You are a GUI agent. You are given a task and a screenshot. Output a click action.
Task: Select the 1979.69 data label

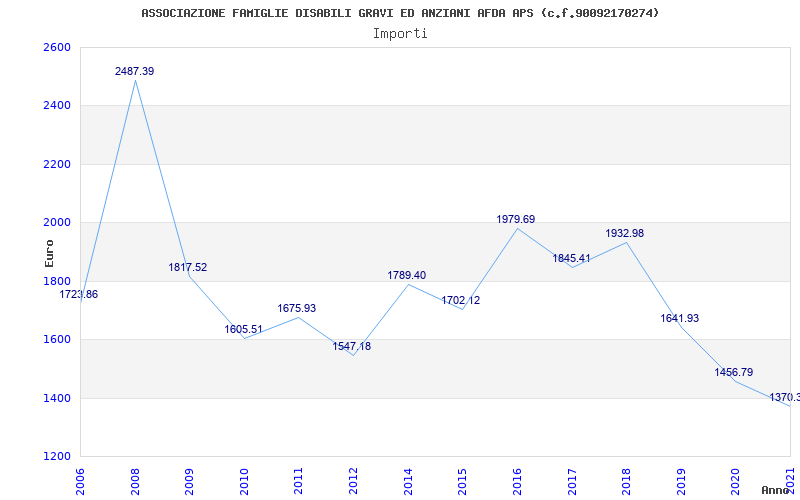tap(515, 219)
